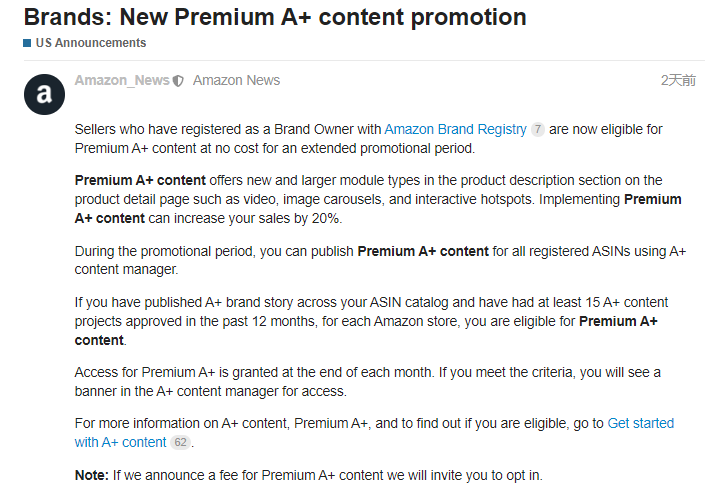Click bold "Premium A+ content" before "for all registered ASINs"
This screenshot has height=491, width=716.
pos(423,251)
